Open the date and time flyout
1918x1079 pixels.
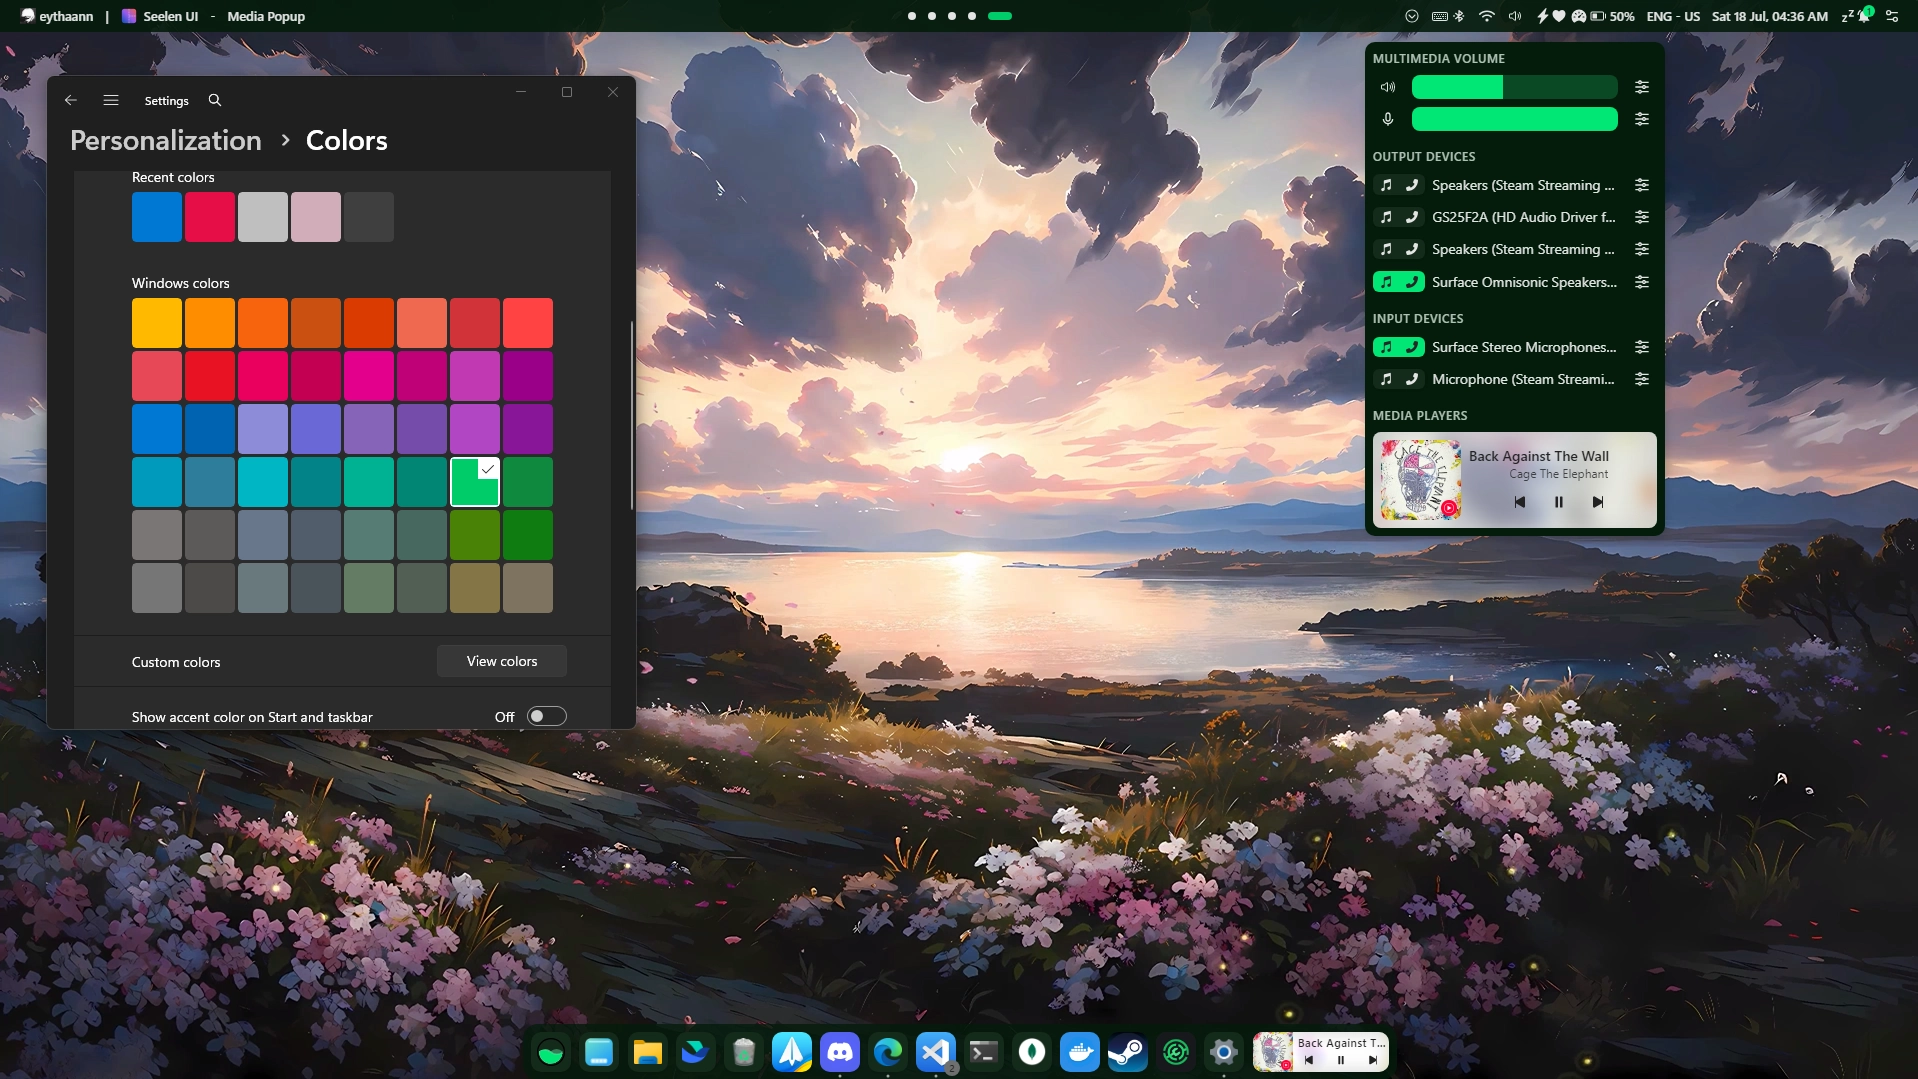click(x=1769, y=16)
